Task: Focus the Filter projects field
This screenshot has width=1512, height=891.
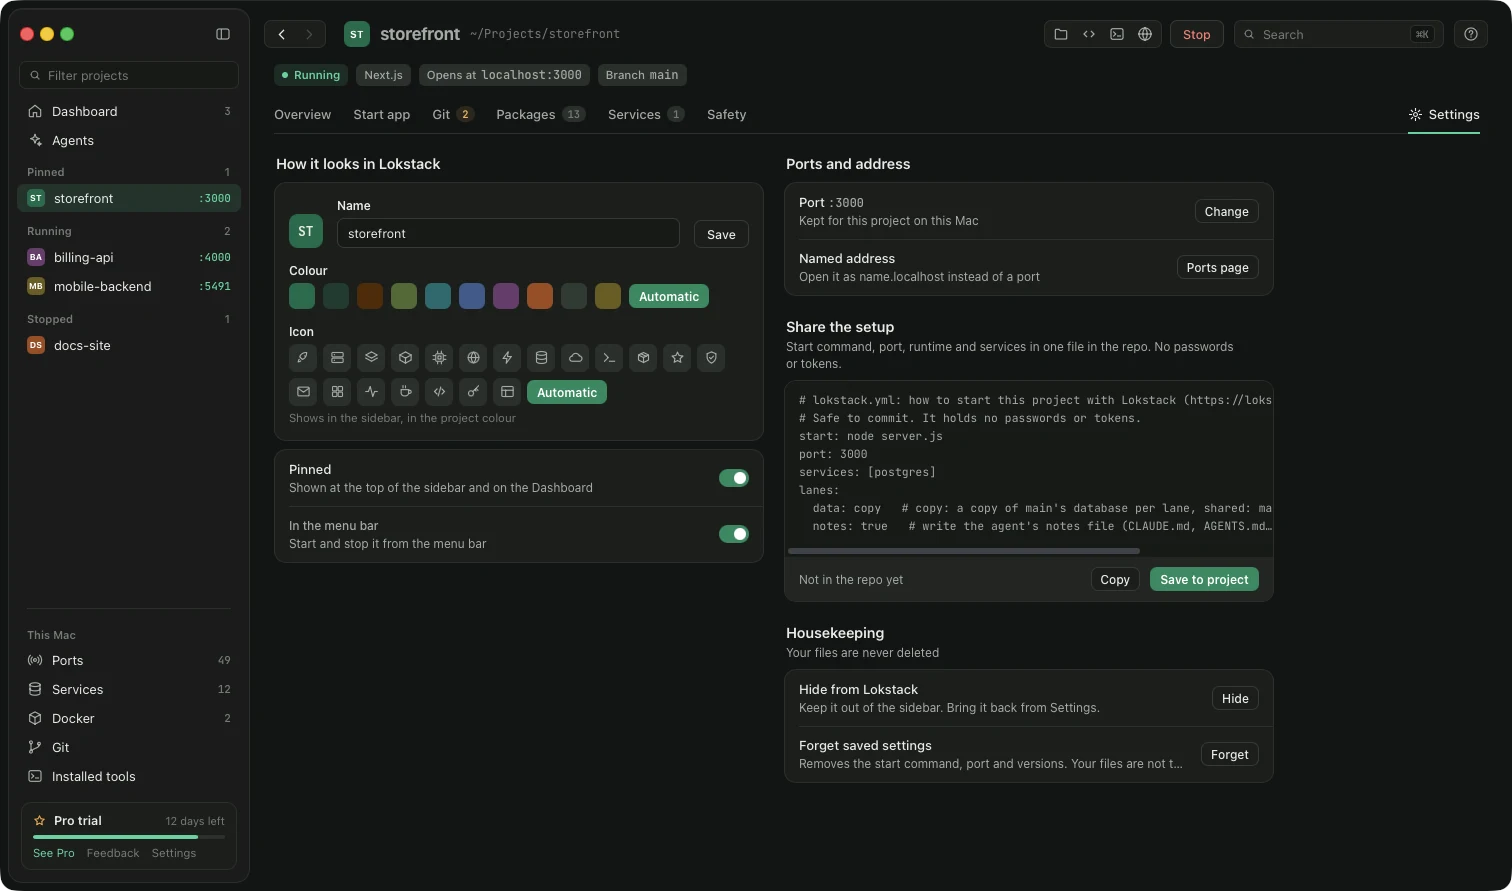Action: (129, 75)
